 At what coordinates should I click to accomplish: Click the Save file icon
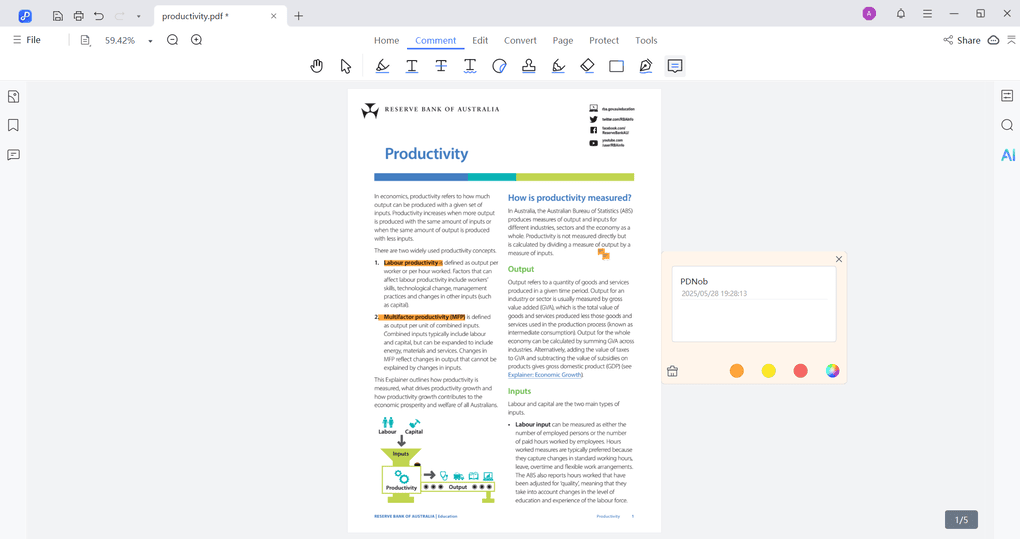tap(57, 16)
